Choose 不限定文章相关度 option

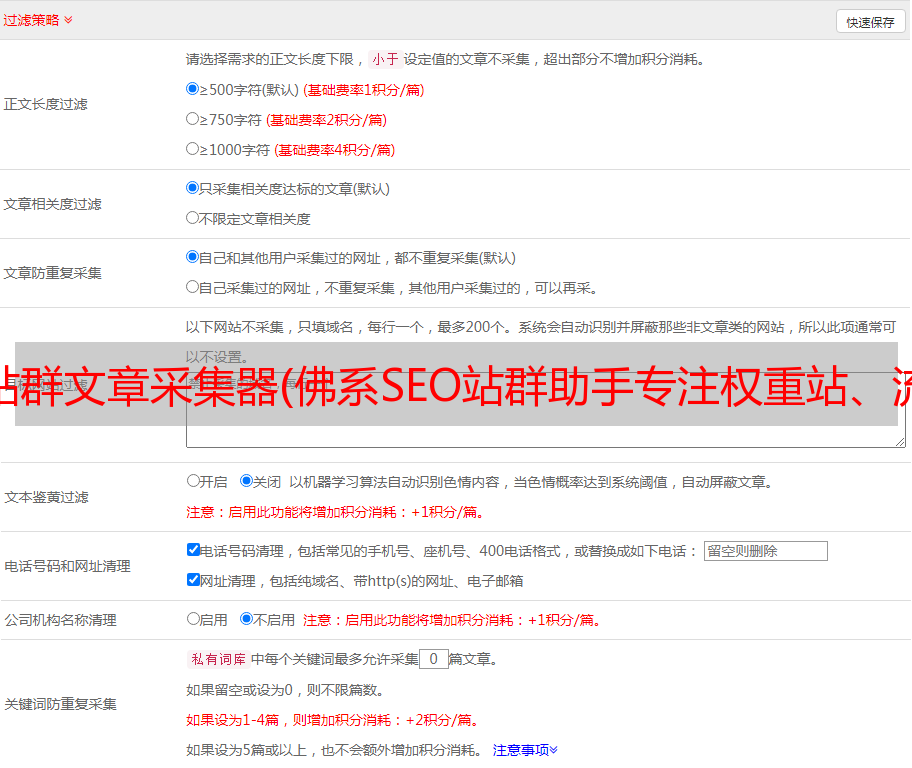tap(193, 218)
